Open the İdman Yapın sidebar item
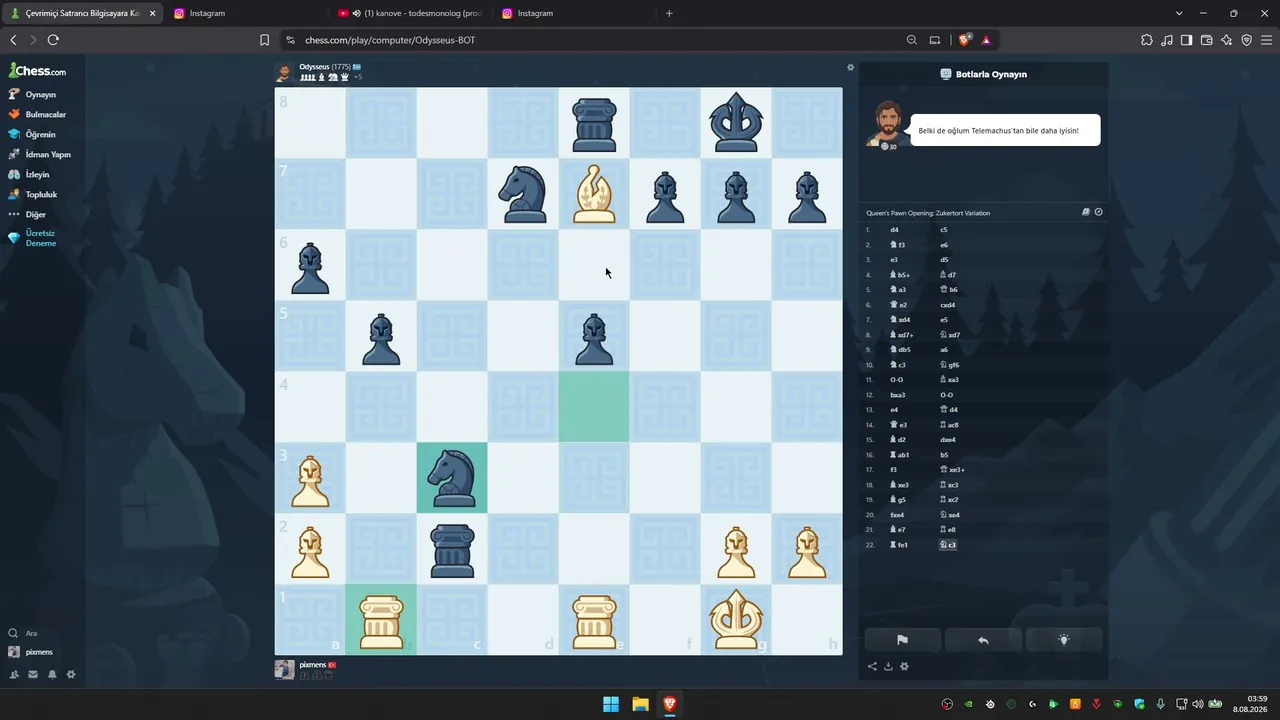The width and height of the screenshot is (1280, 720). (39, 154)
